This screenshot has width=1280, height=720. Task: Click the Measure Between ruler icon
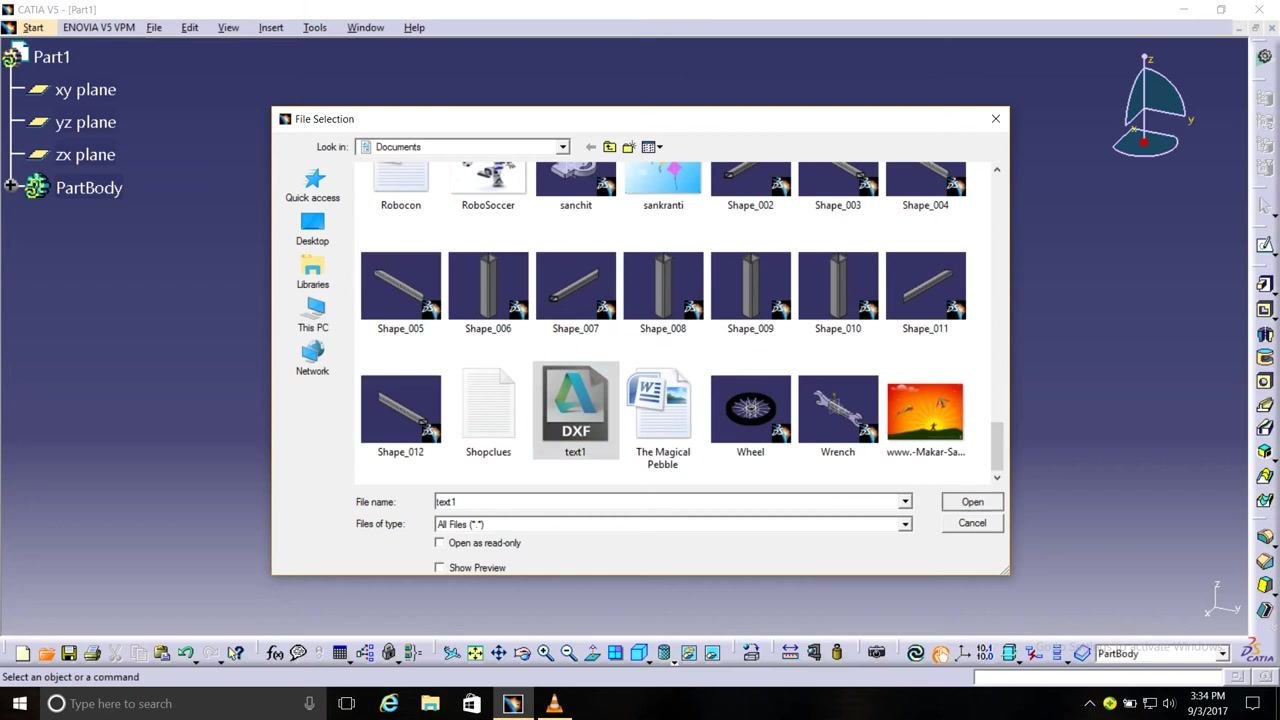point(790,653)
